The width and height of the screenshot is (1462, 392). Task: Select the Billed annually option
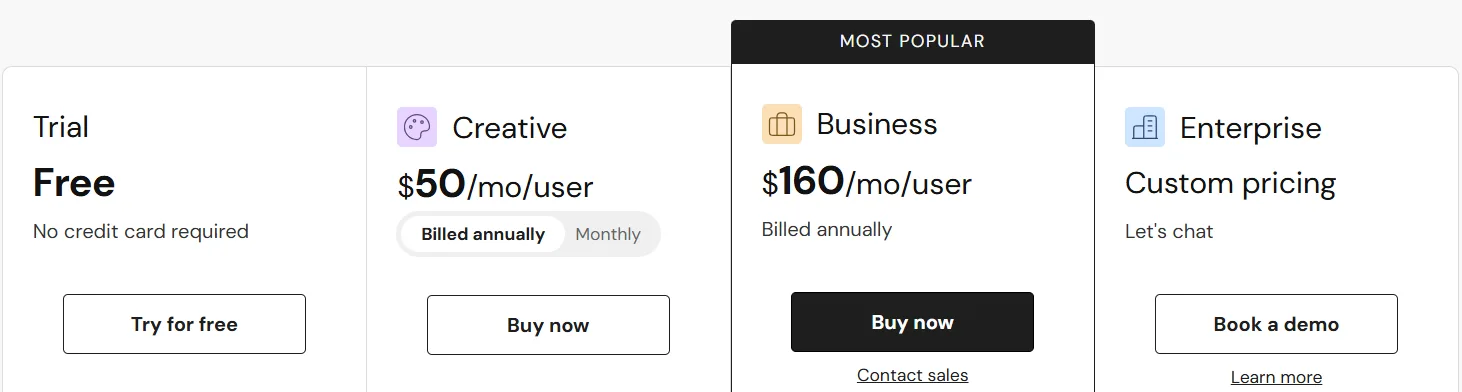click(x=483, y=234)
